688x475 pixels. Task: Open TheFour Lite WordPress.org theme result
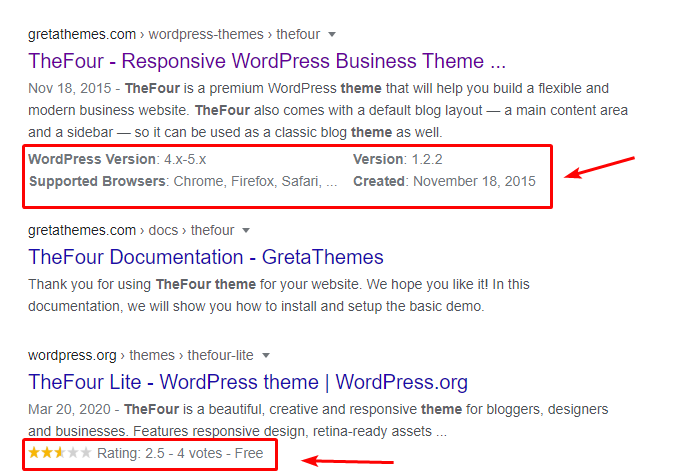pyautogui.click(x=248, y=382)
